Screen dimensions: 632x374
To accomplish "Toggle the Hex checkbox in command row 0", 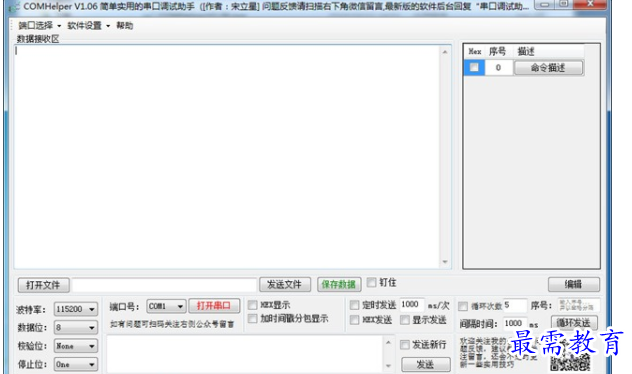I will [x=474, y=67].
